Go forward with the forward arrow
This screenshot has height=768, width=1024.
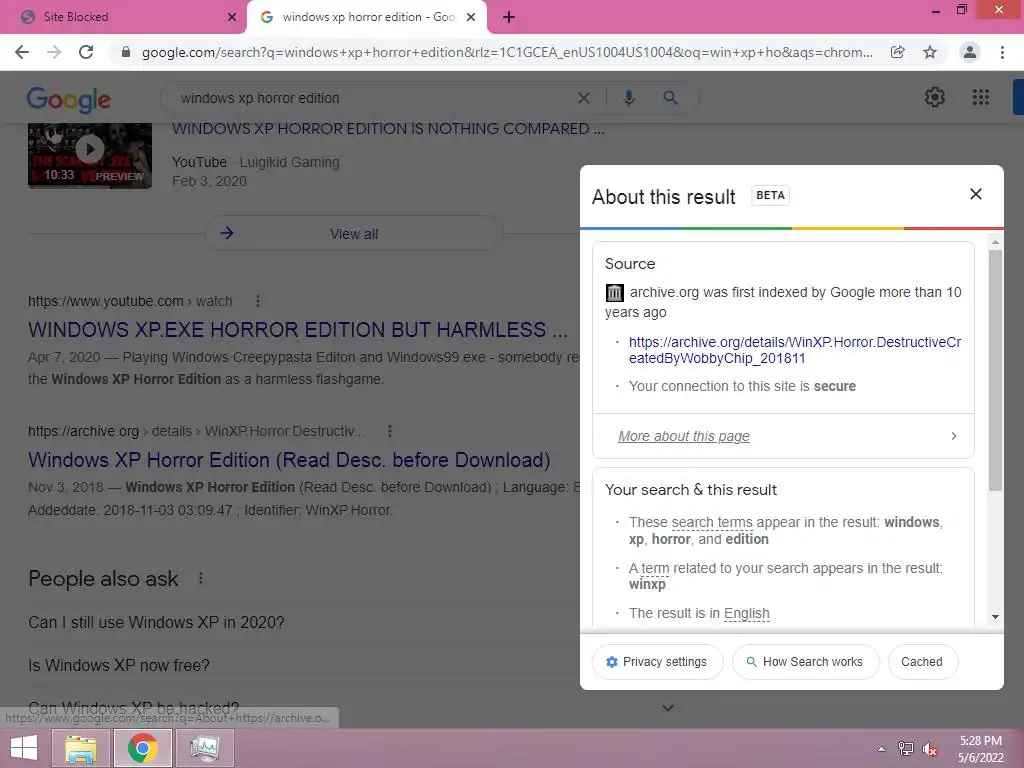click(x=54, y=52)
